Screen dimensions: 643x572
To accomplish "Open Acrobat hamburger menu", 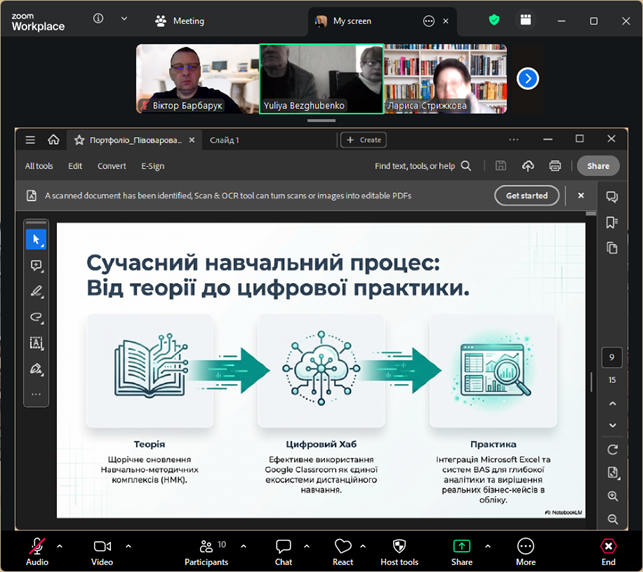I will tap(30, 140).
